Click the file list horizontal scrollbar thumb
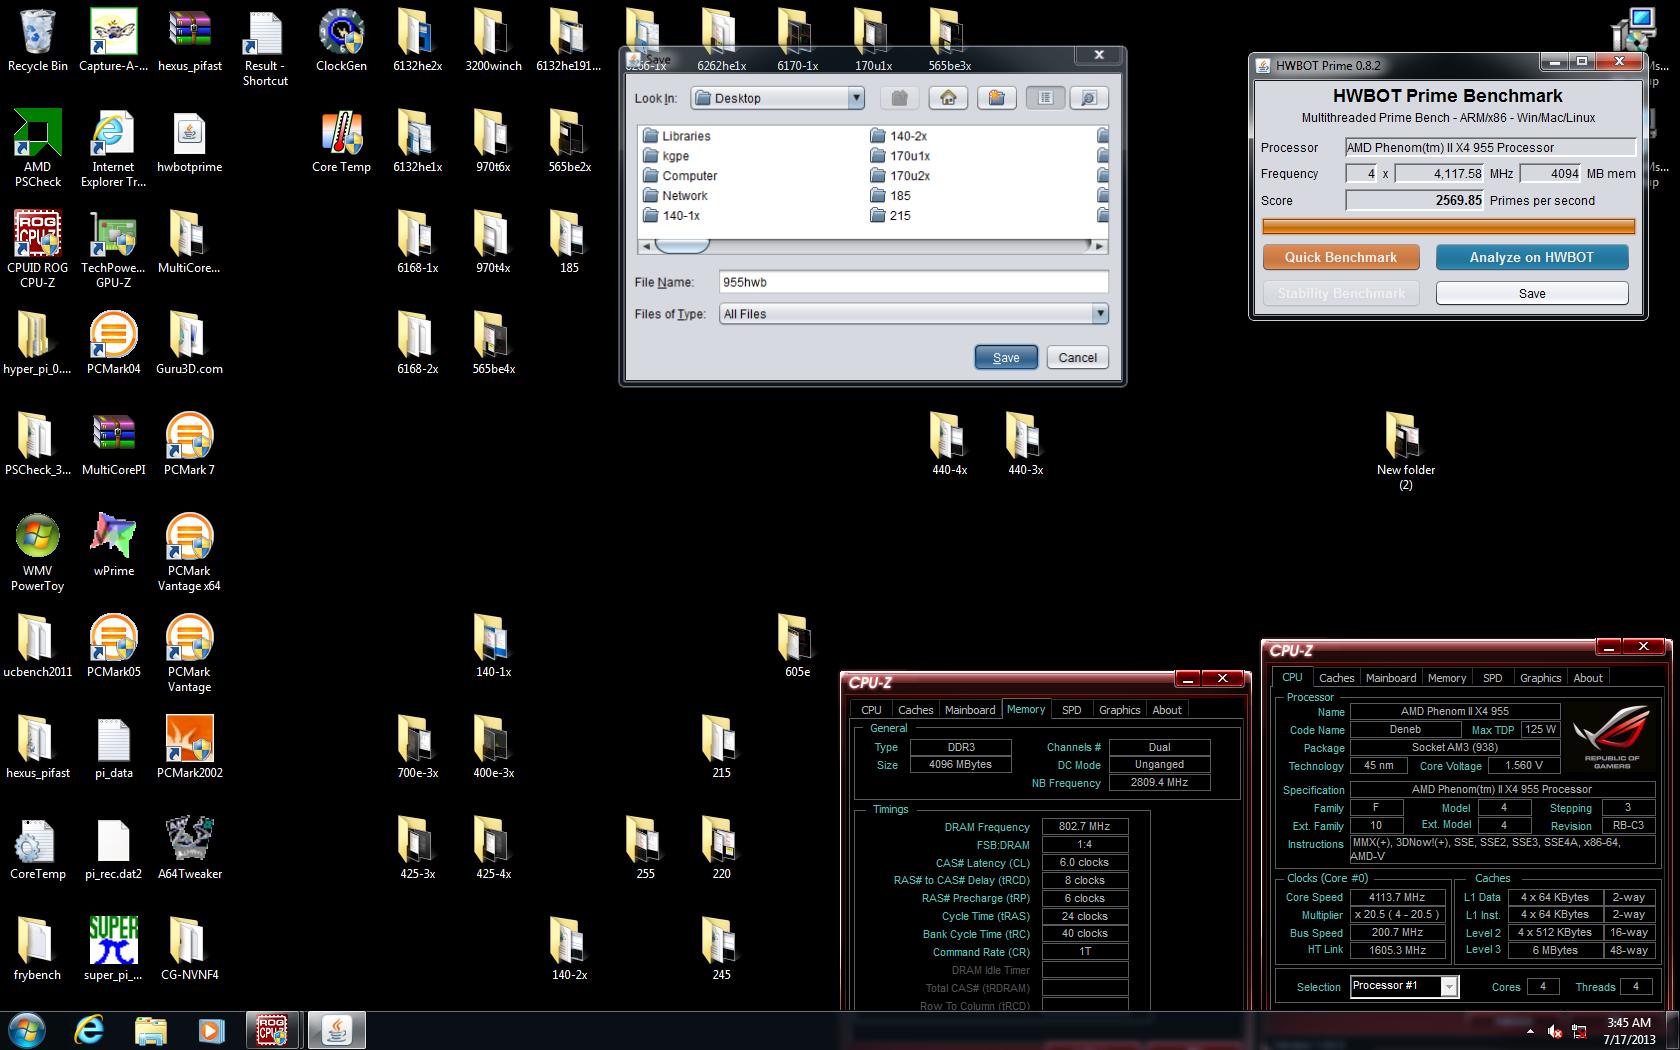The height and width of the screenshot is (1050, 1680). 682,246
